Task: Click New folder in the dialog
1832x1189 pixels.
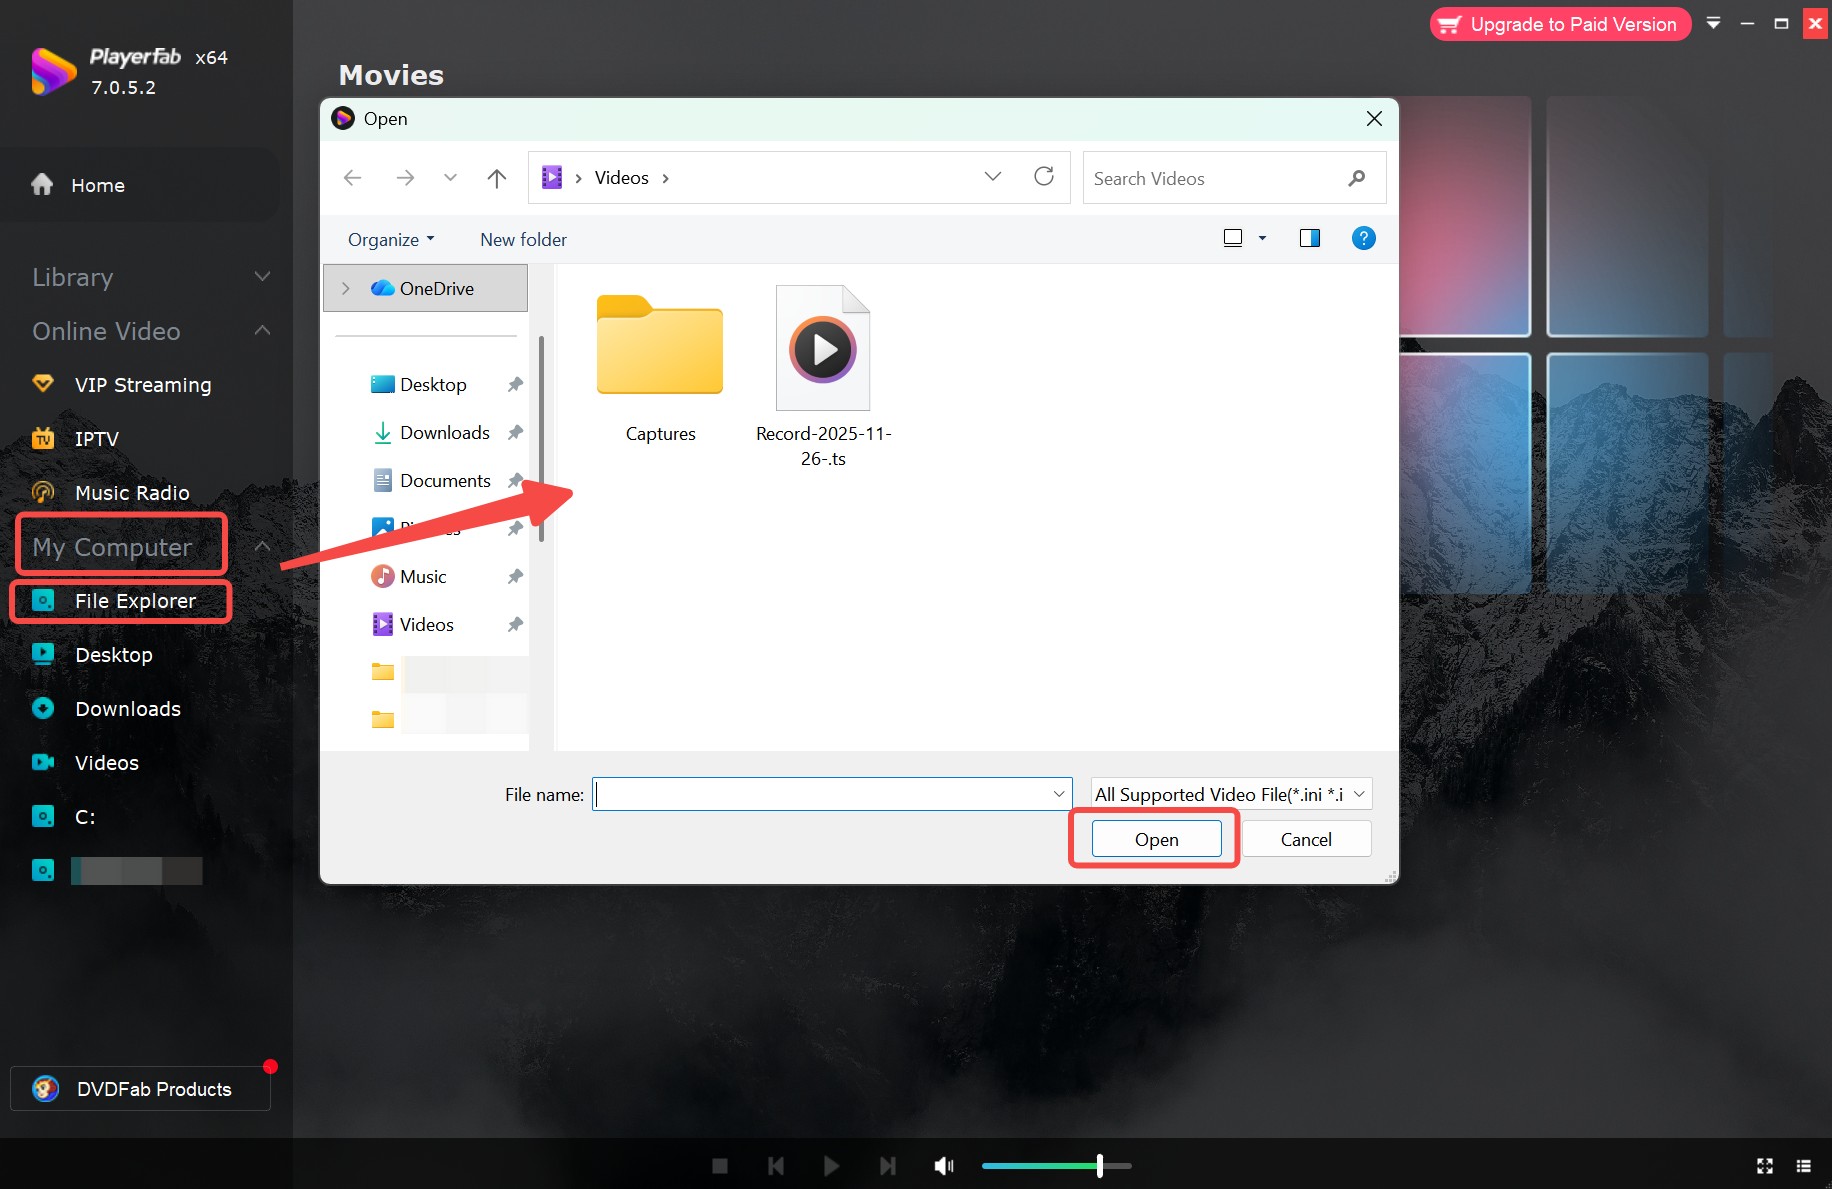Action: (x=523, y=239)
